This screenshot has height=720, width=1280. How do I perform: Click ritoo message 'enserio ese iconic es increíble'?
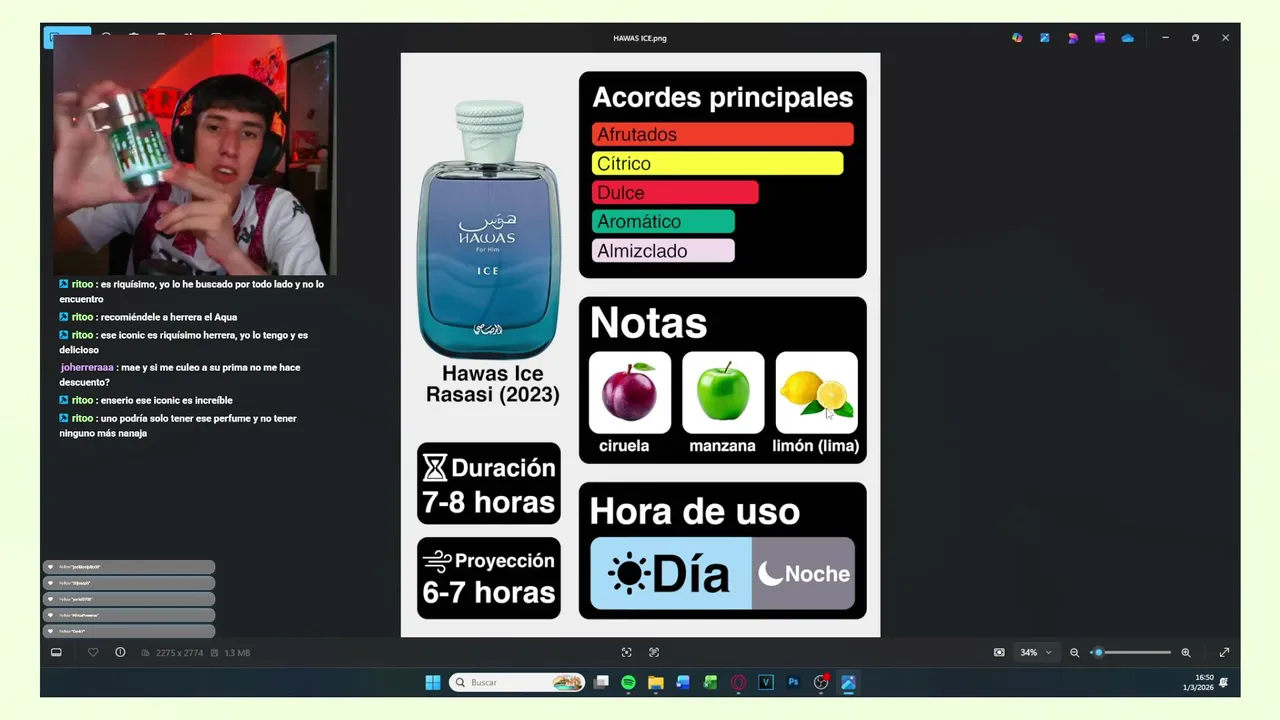click(146, 400)
